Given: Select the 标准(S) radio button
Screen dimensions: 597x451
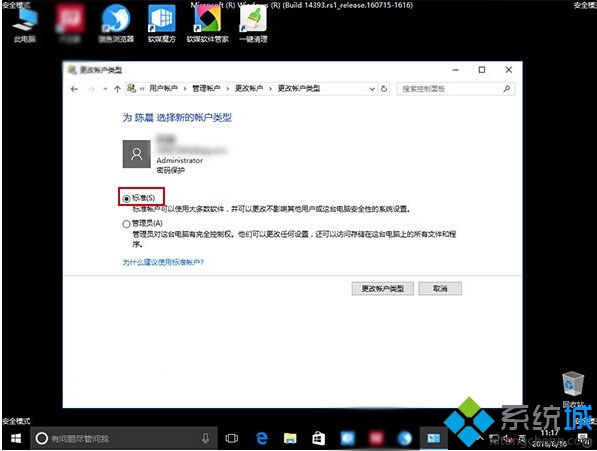Looking at the screenshot, I should pos(126,198).
